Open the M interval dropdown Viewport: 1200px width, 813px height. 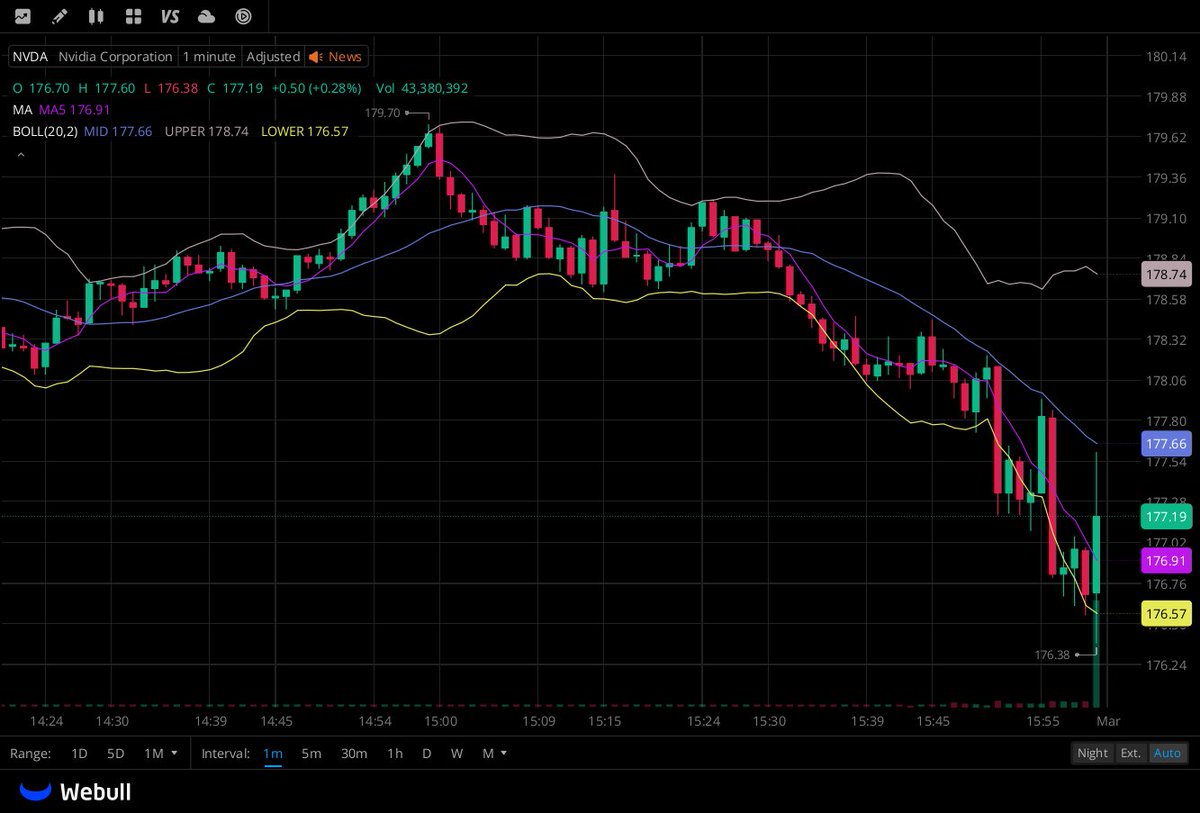click(x=495, y=753)
